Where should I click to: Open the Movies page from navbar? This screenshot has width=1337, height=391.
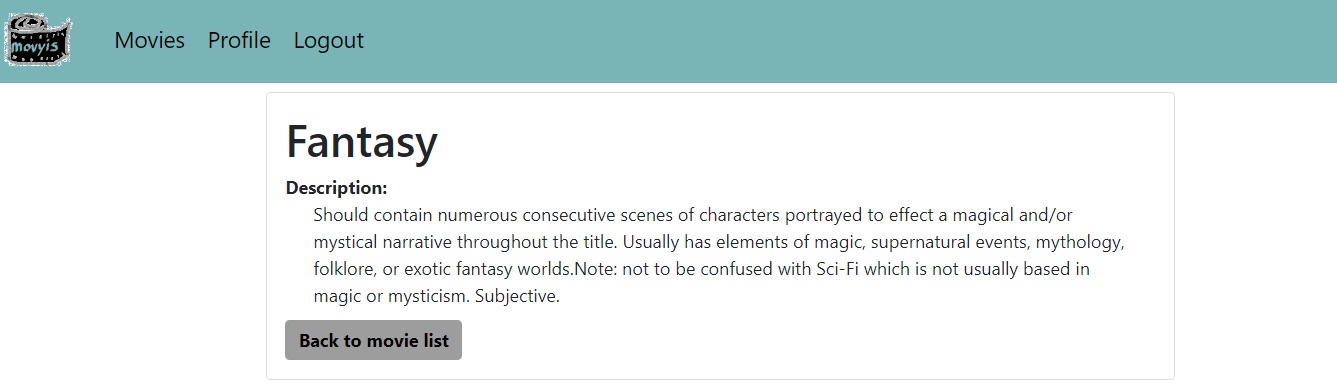(x=149, y=41)
